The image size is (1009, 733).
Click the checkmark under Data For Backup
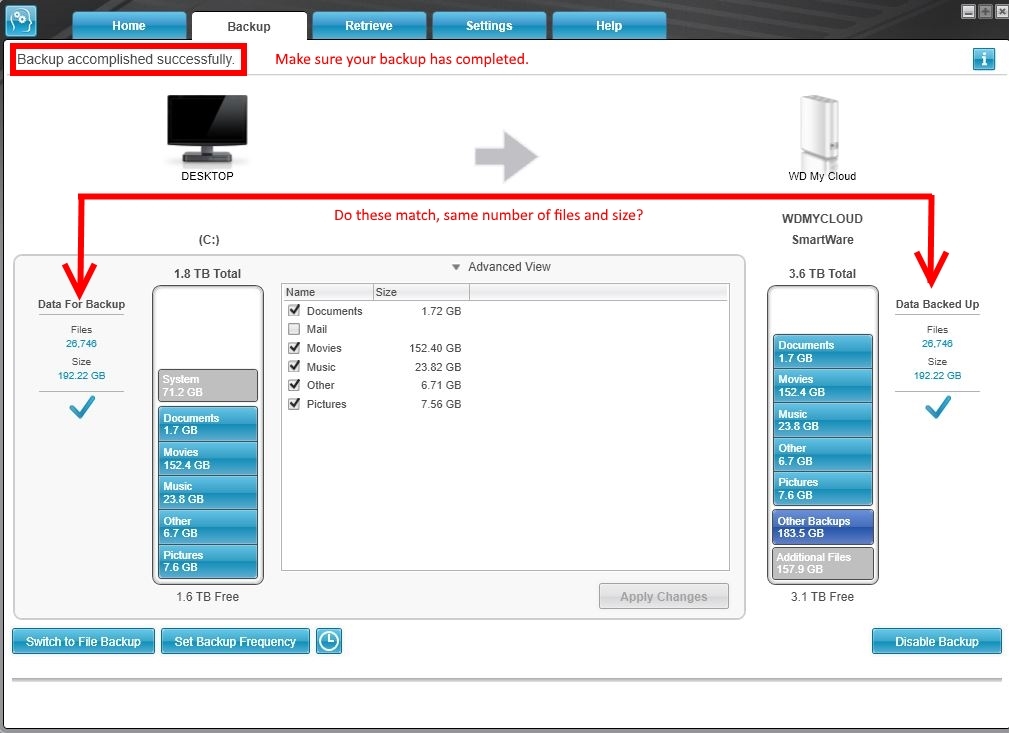pos(81,407)
